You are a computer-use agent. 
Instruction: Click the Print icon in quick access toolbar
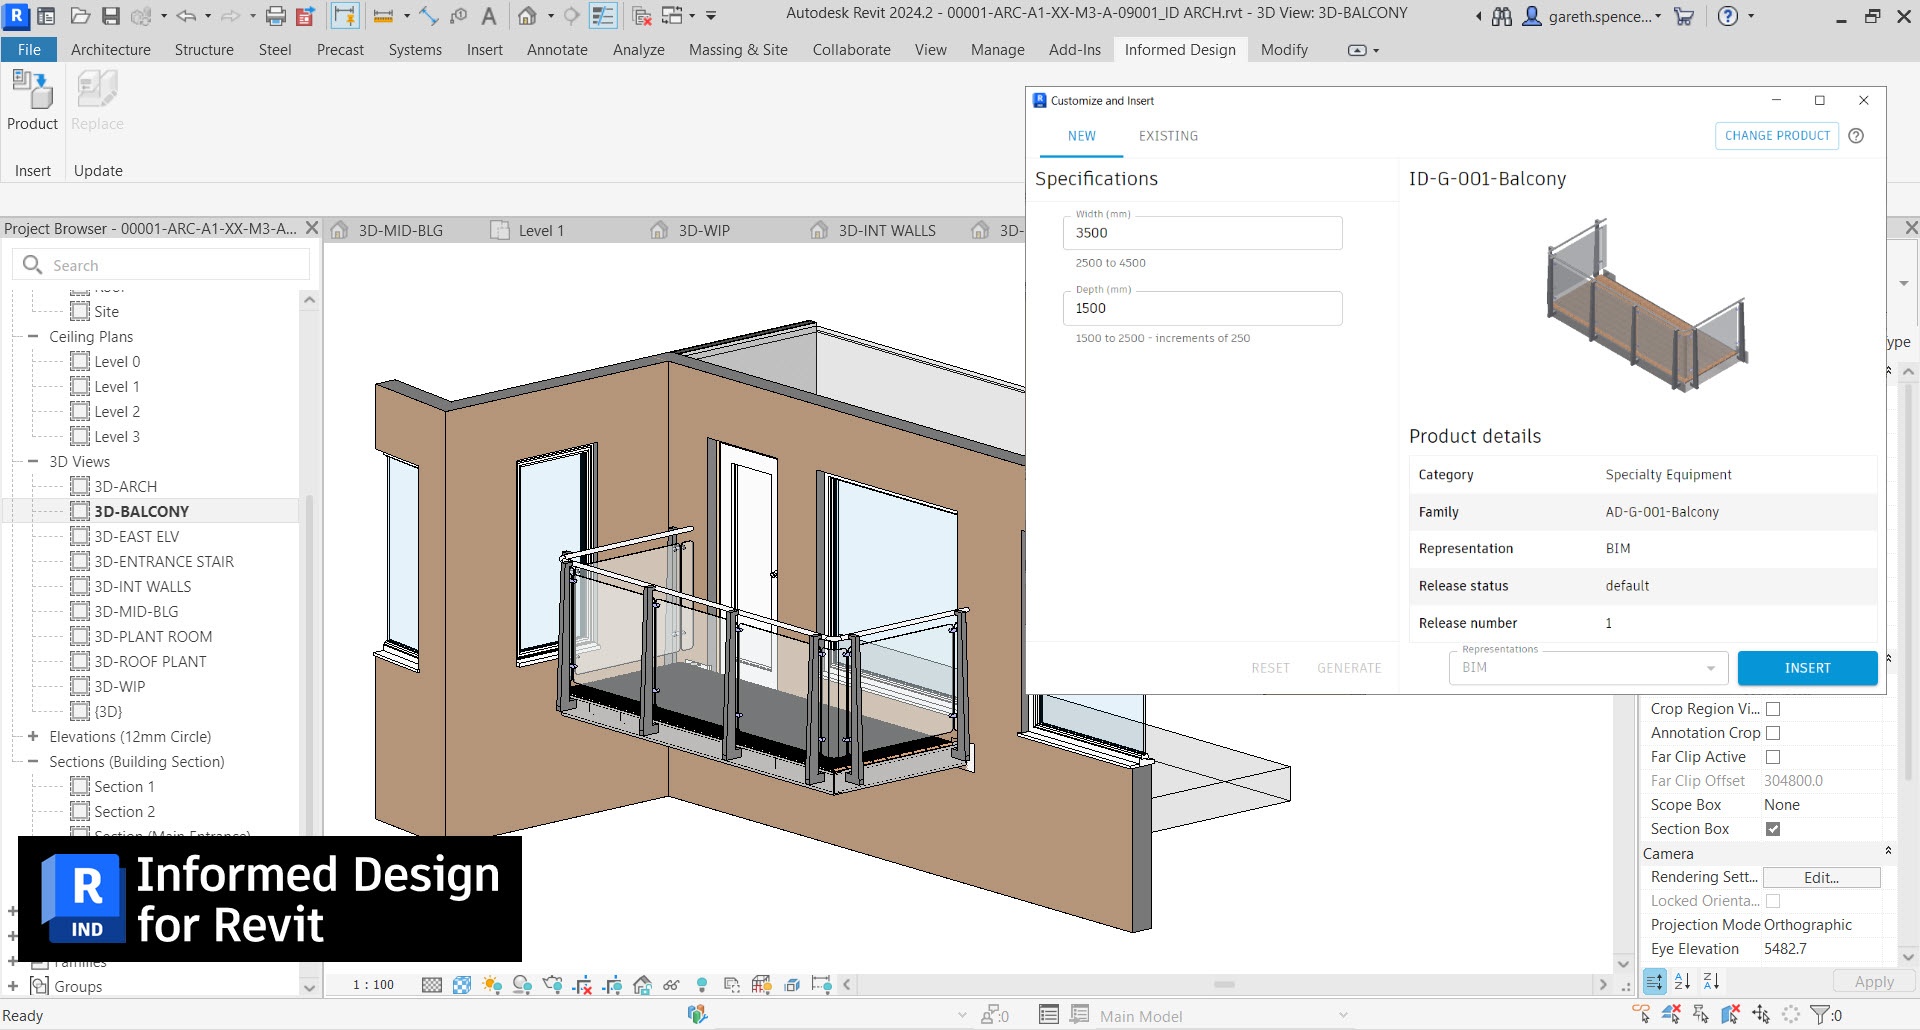[x=276, y=16]
